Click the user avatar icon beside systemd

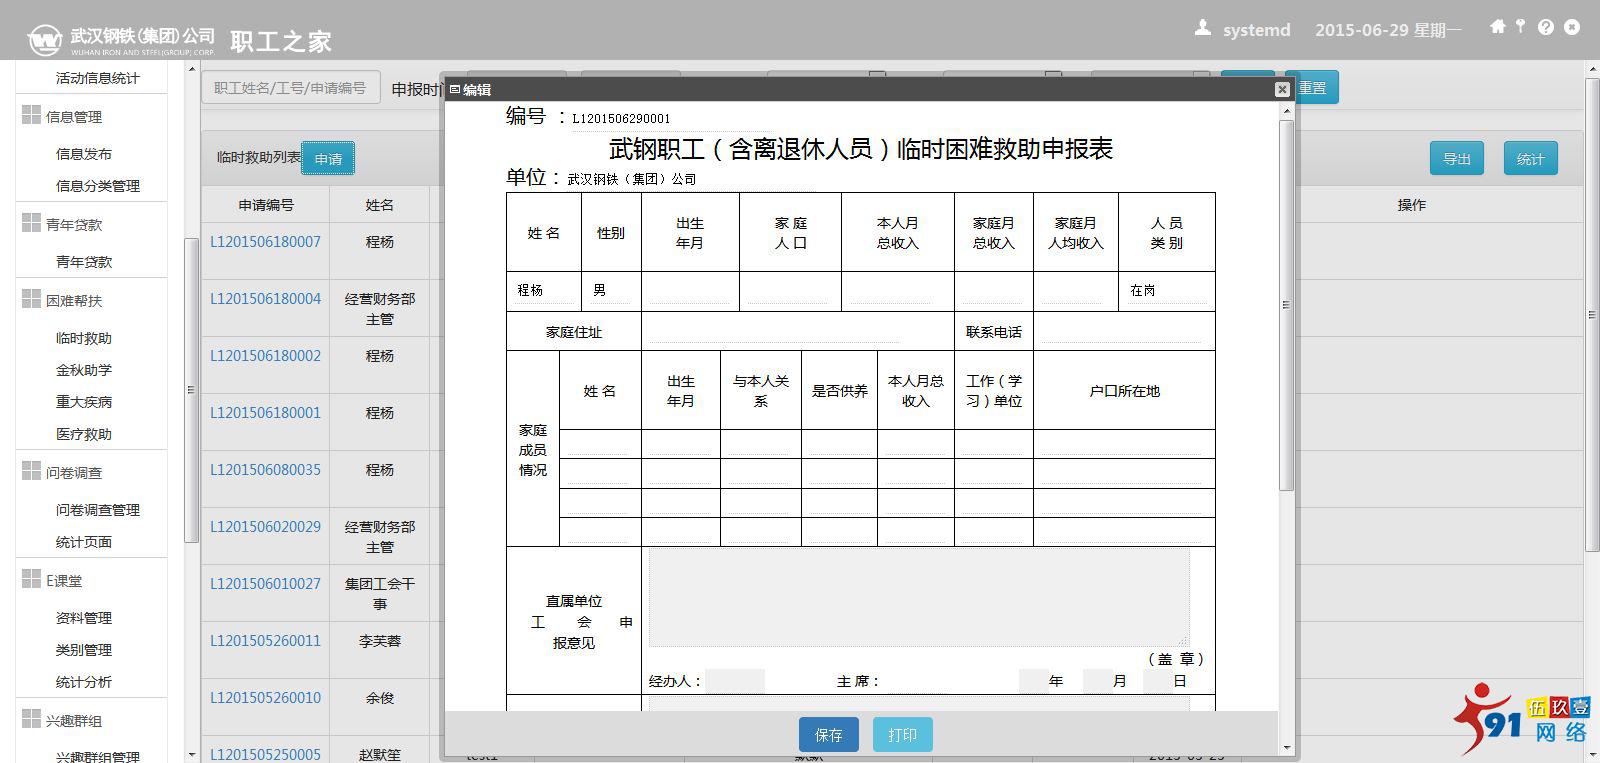pos(1203,28)
